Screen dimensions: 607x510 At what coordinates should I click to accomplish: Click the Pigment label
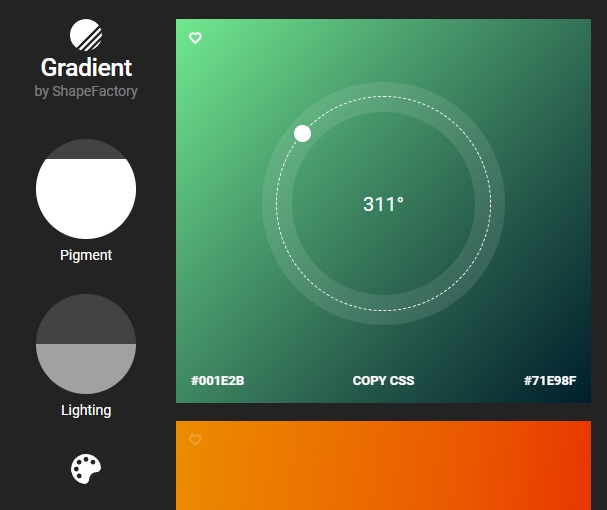86,255
